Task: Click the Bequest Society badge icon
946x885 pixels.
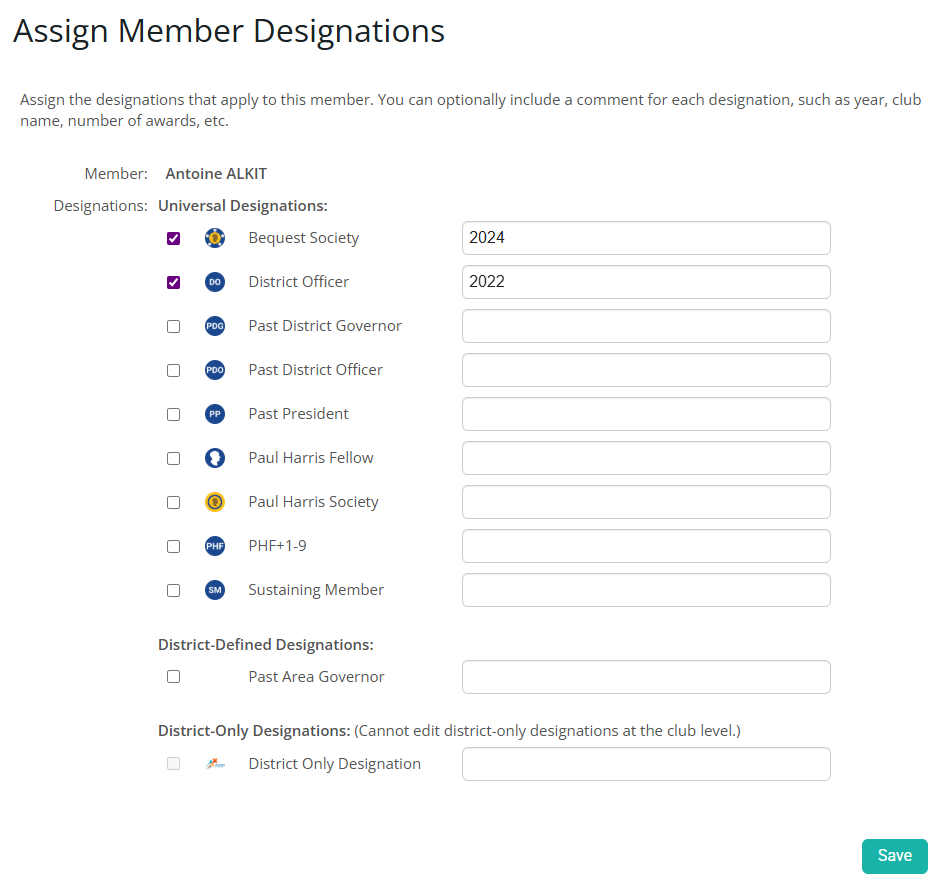Action: coord(215,238)
